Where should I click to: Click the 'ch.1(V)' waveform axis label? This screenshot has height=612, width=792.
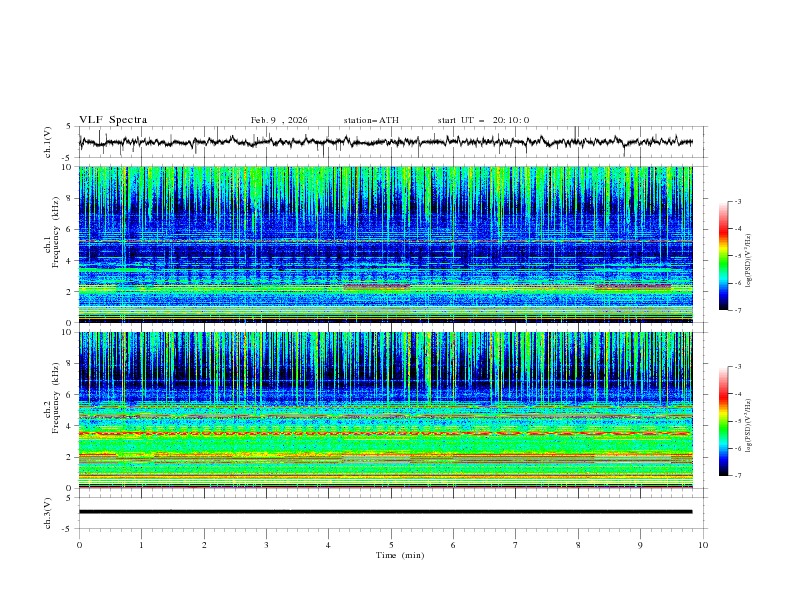tap(48, 142)
